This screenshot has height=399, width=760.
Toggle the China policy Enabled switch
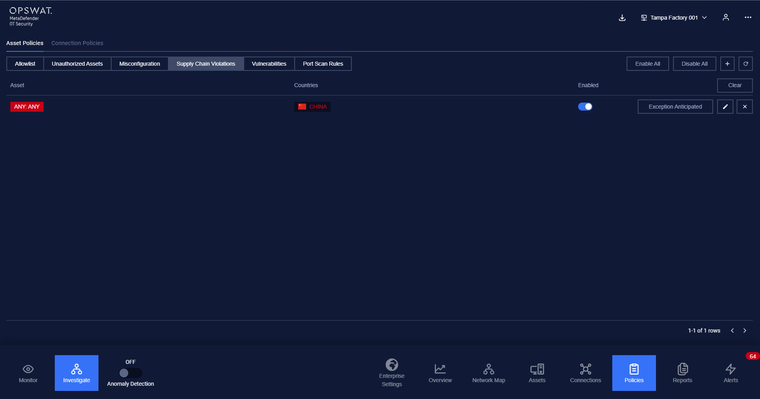[585, 107]
